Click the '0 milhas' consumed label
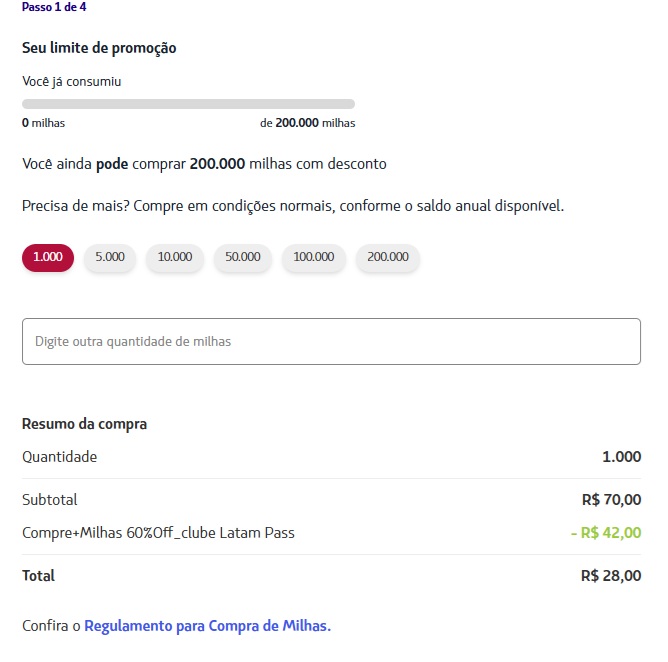 [x=43, y=124]
